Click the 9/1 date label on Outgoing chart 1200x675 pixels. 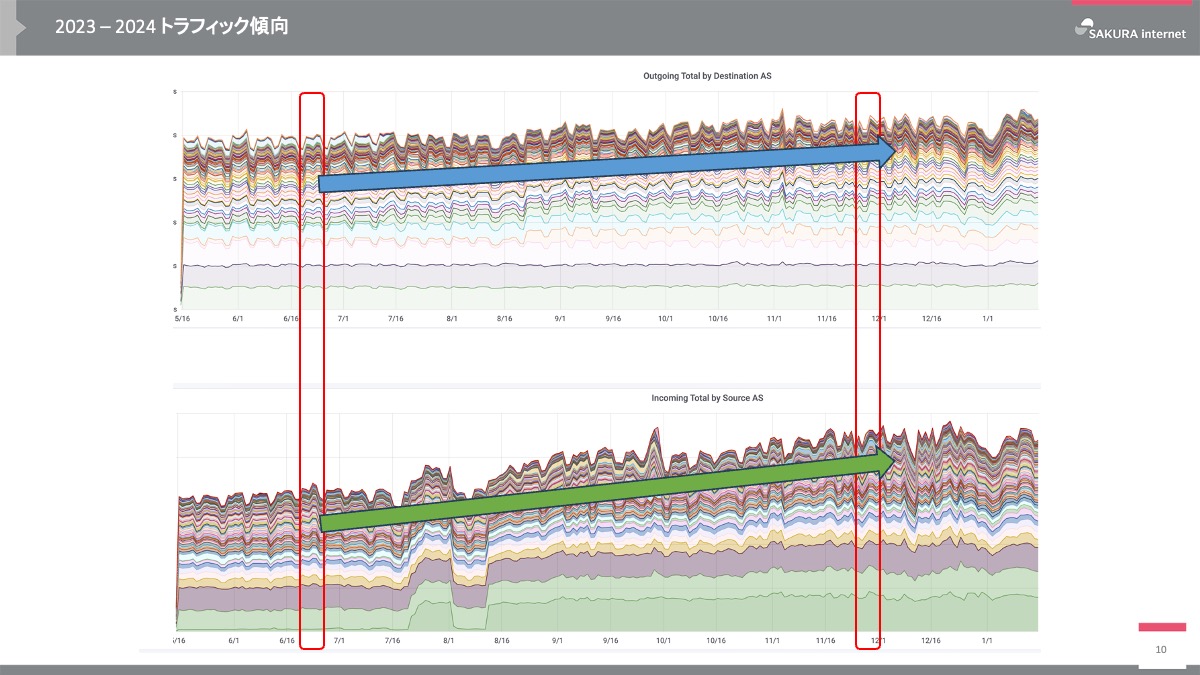click(x=559, y=319)
